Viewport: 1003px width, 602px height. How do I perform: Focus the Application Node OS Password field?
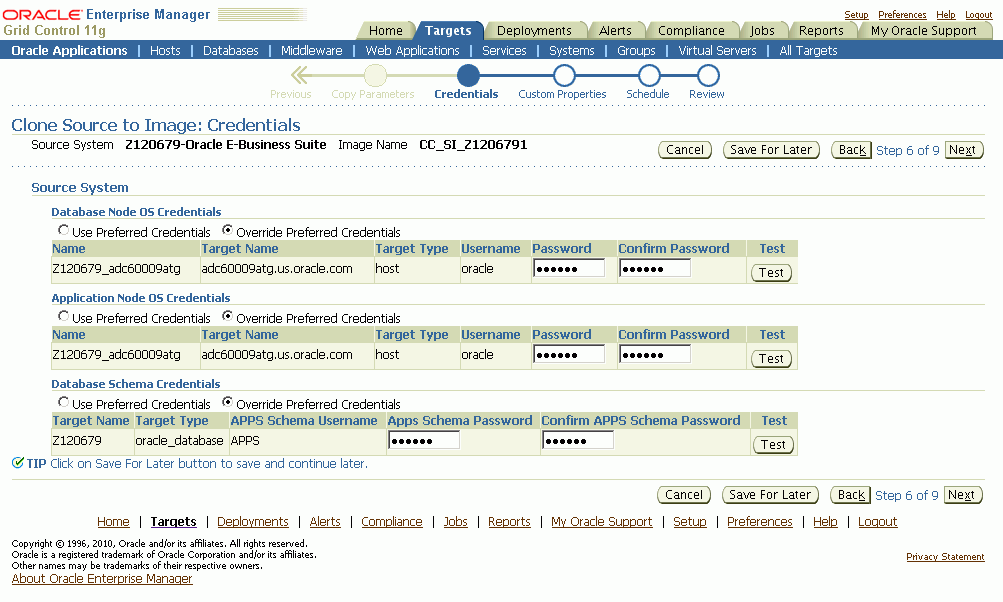click(569, 354)
